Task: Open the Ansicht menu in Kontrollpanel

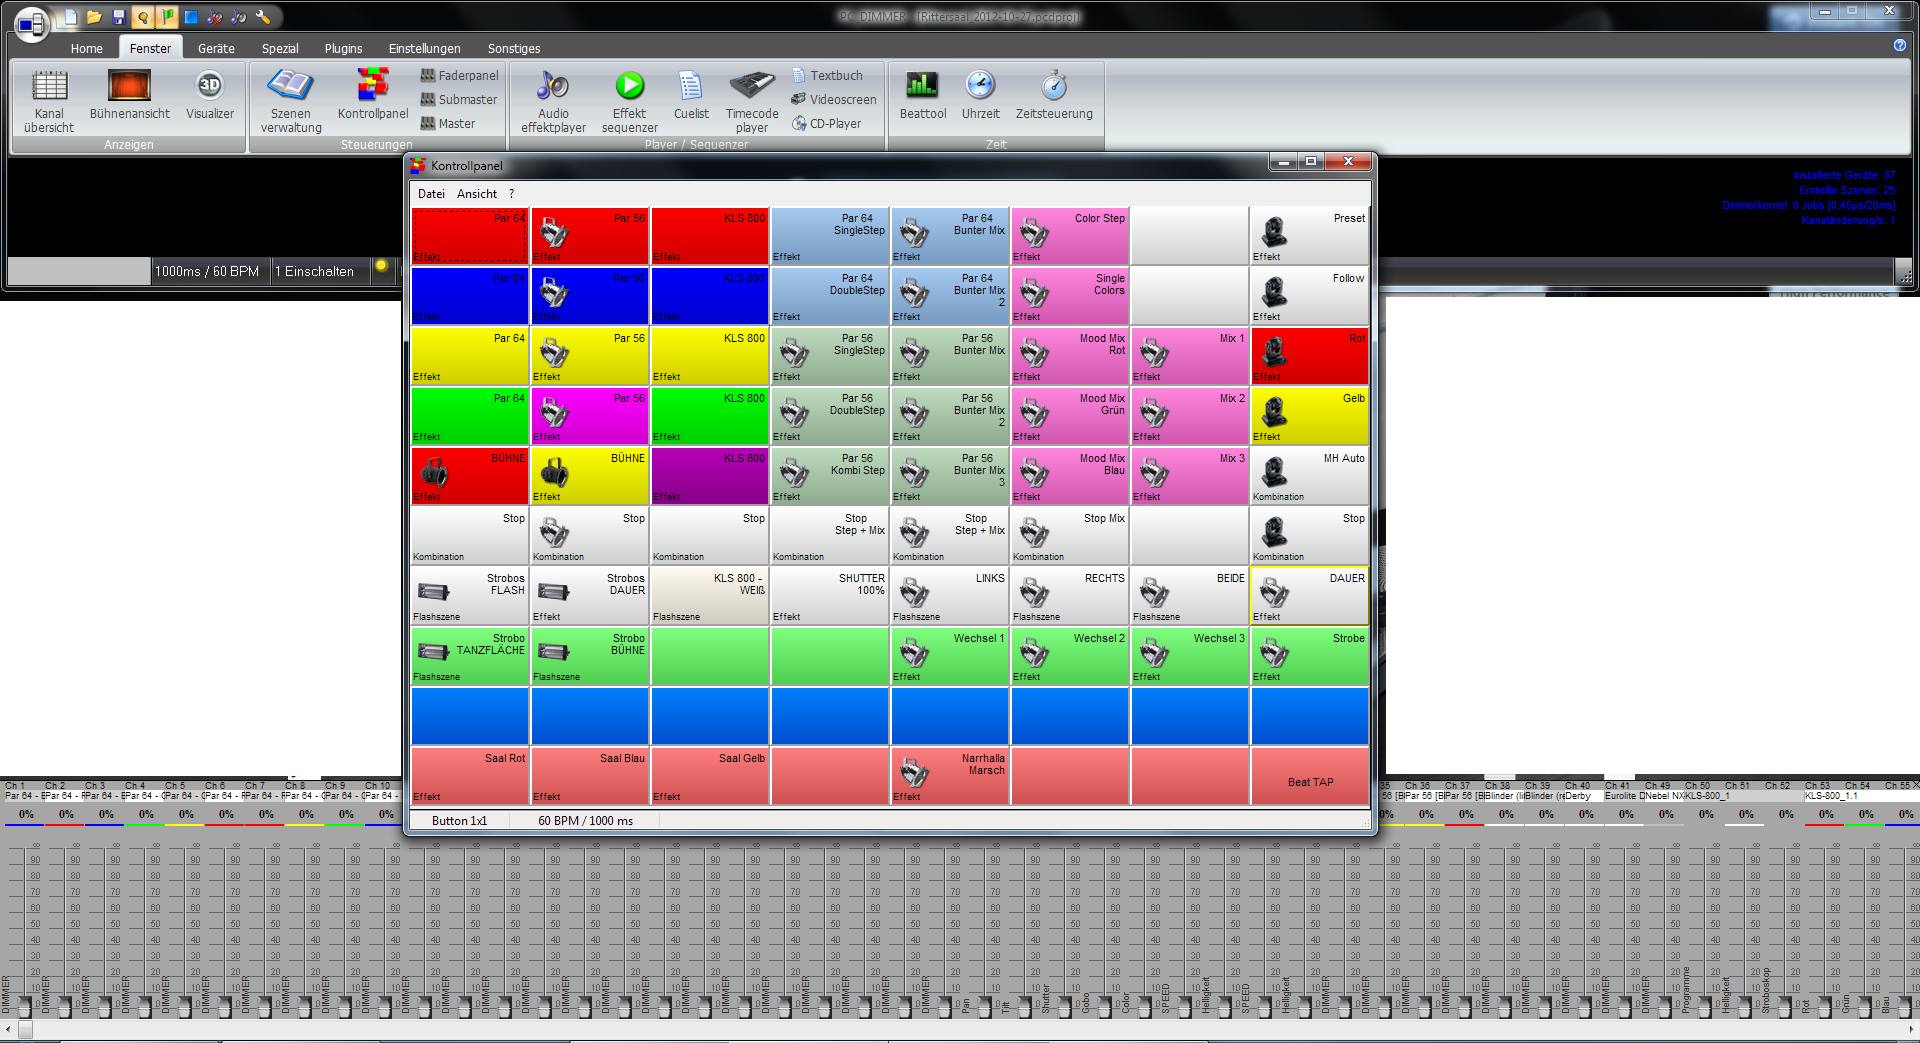Action: (477, 194)
